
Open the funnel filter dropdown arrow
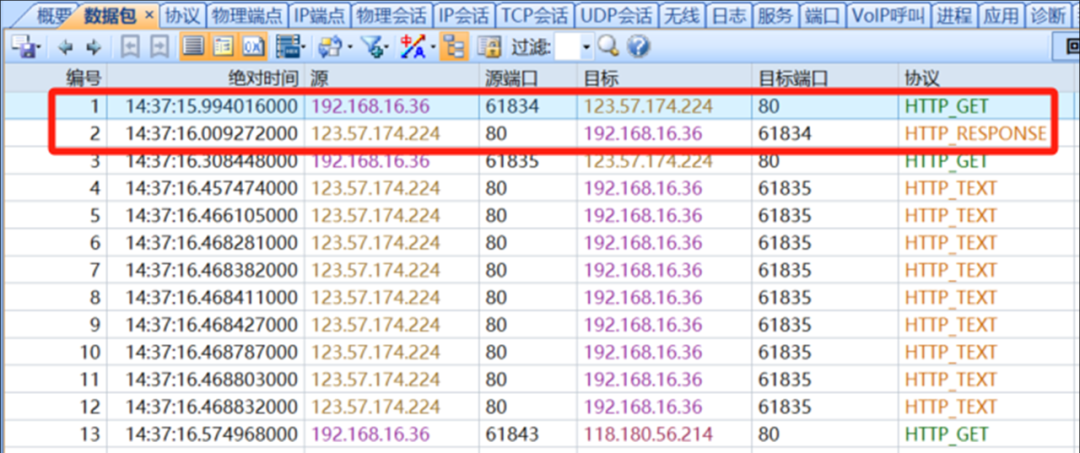(x=387, y=47)
